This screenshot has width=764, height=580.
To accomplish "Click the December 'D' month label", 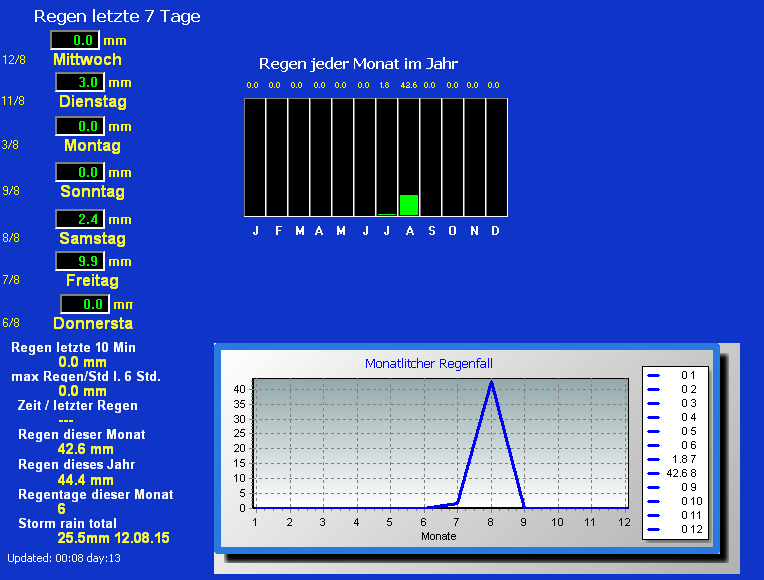I will click(495, 231).
